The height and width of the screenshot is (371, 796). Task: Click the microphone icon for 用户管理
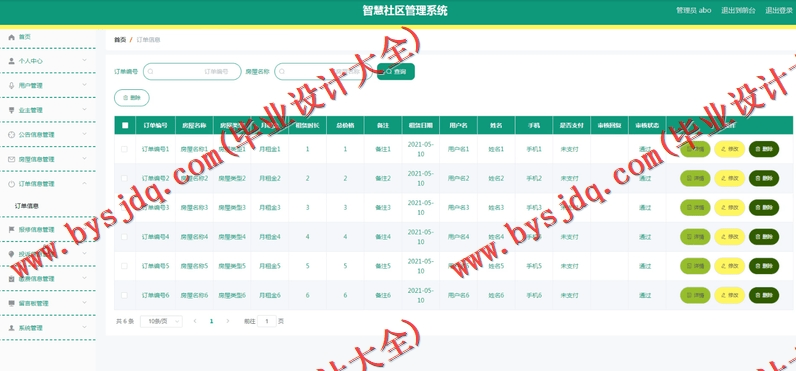12,85
